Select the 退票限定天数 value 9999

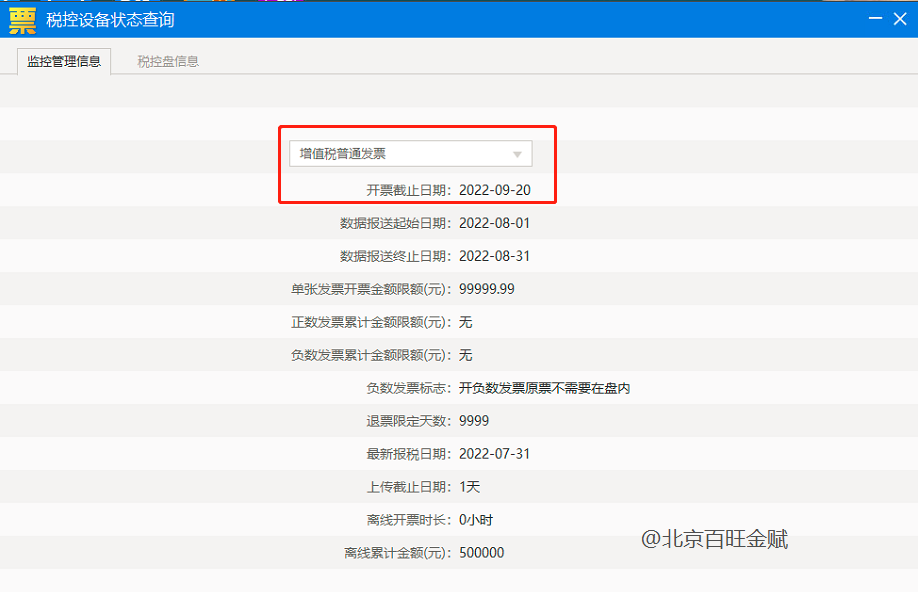click(474, 421)
